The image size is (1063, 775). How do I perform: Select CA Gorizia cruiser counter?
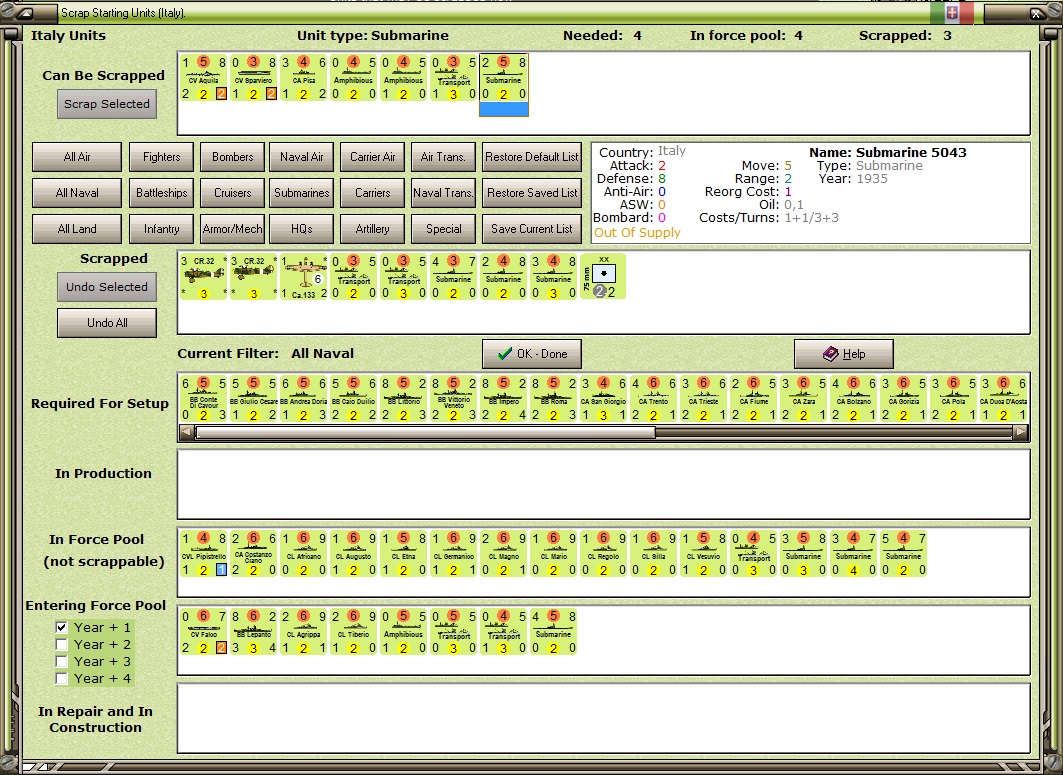(x=904, y=399)
